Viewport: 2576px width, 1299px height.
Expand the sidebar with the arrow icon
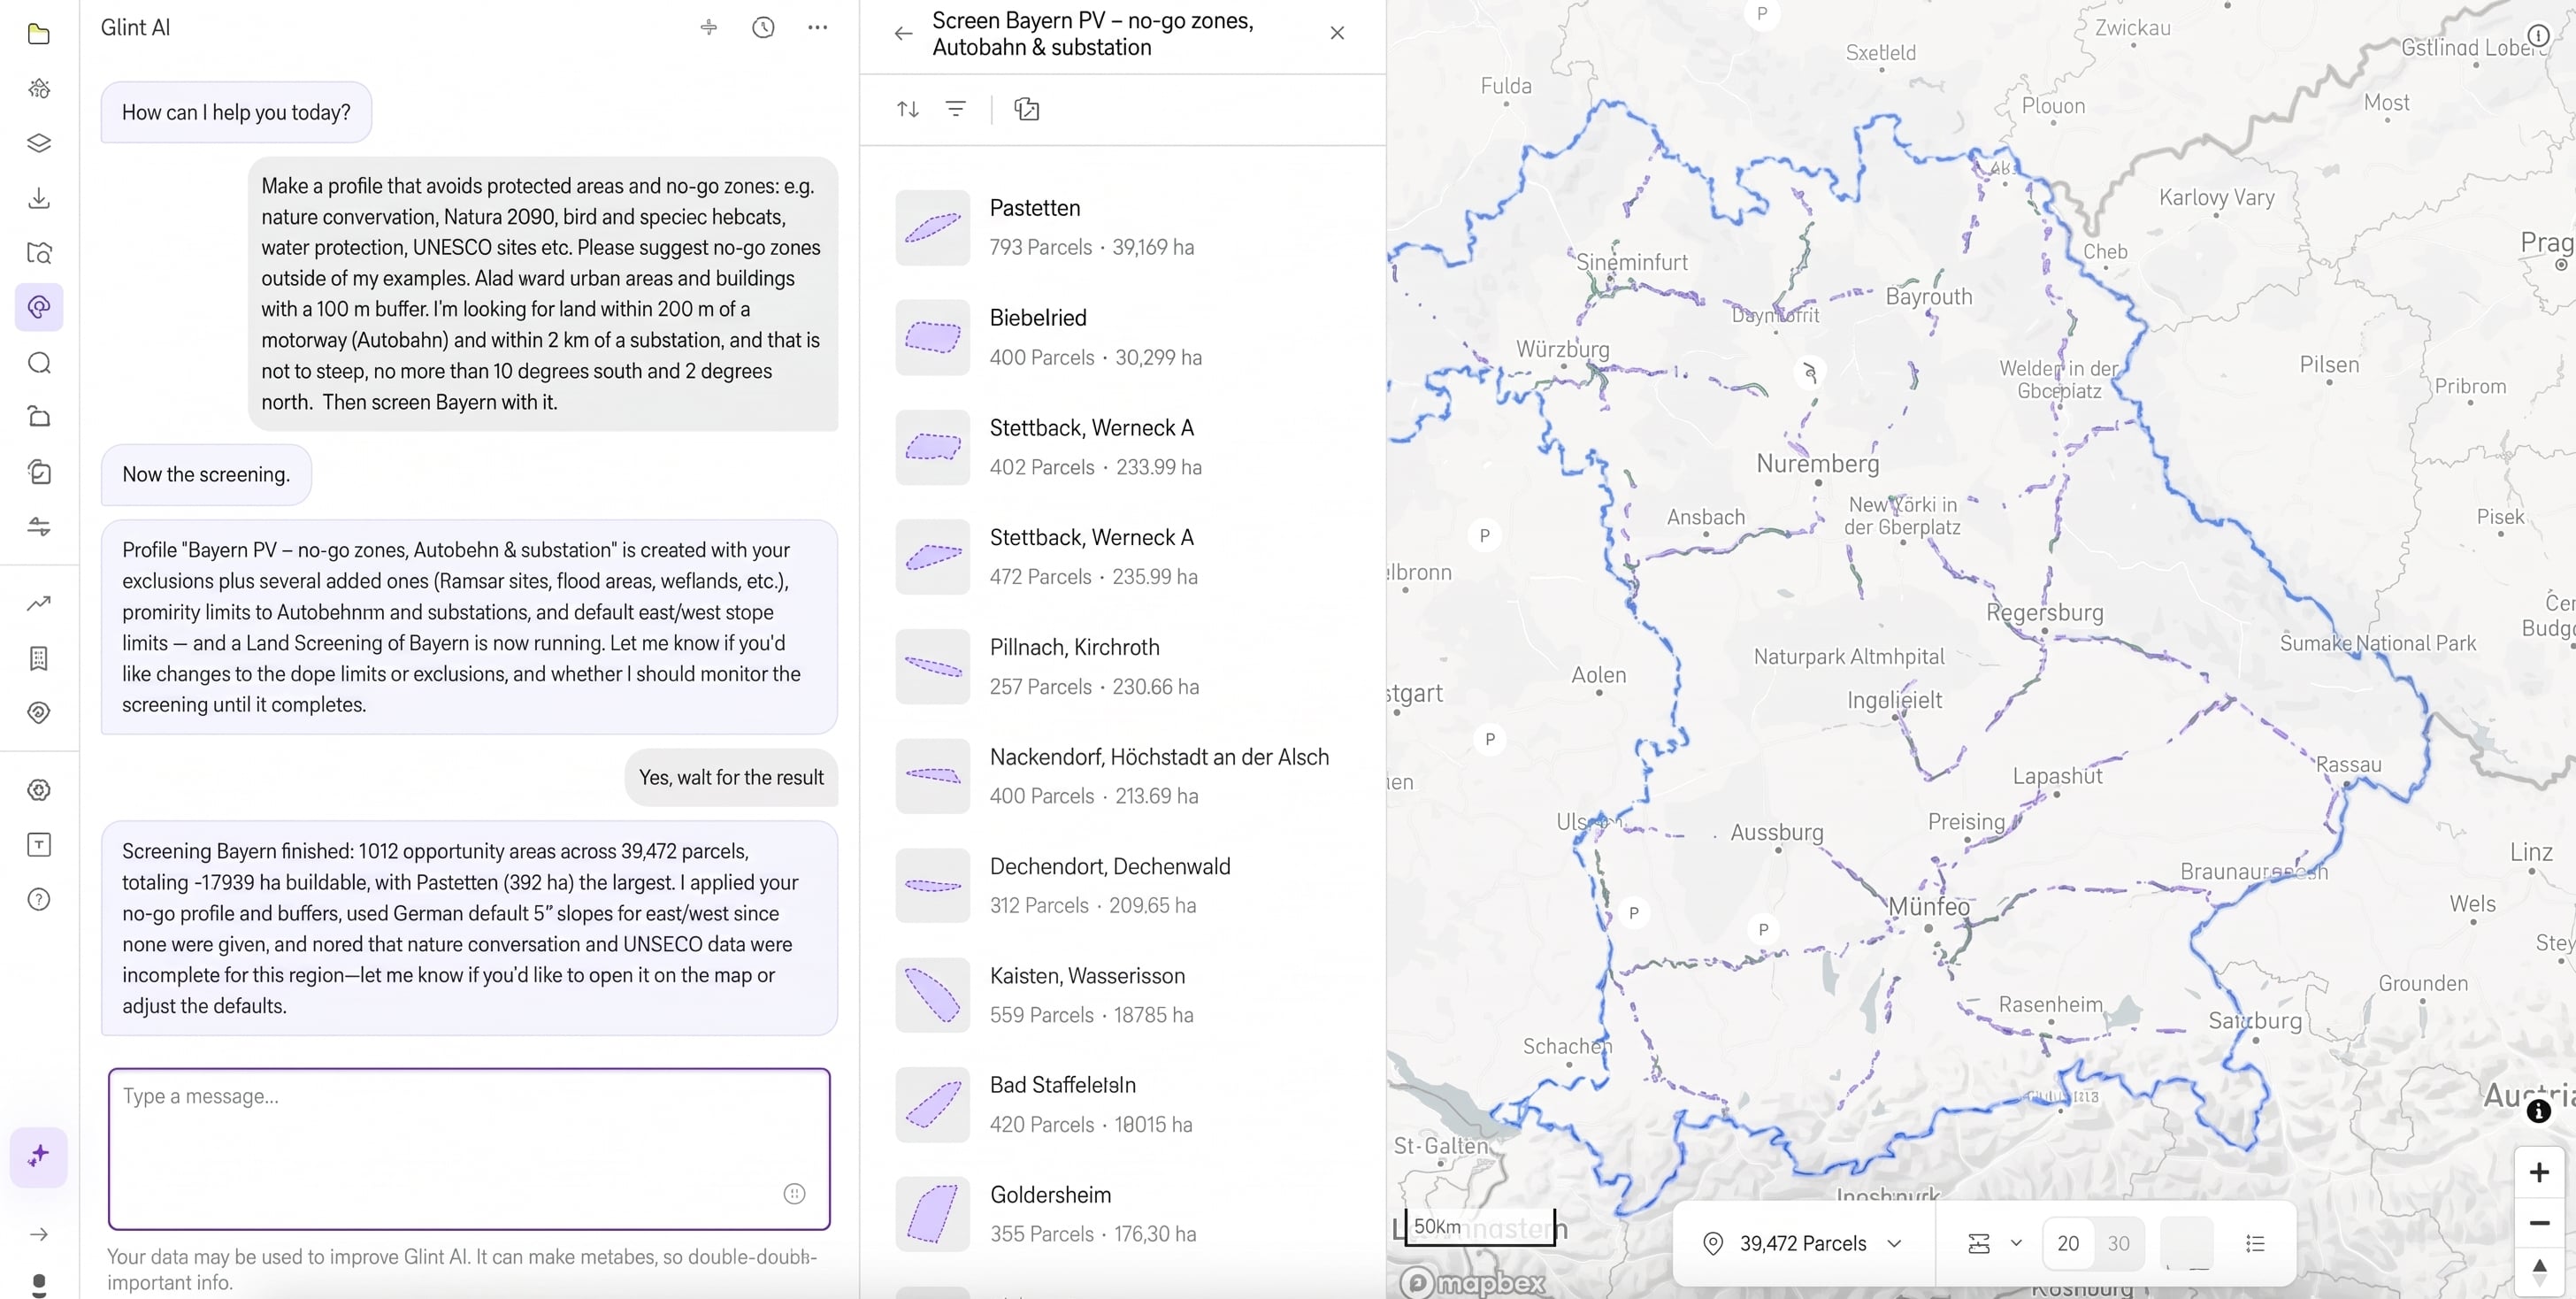(39, 1234)
